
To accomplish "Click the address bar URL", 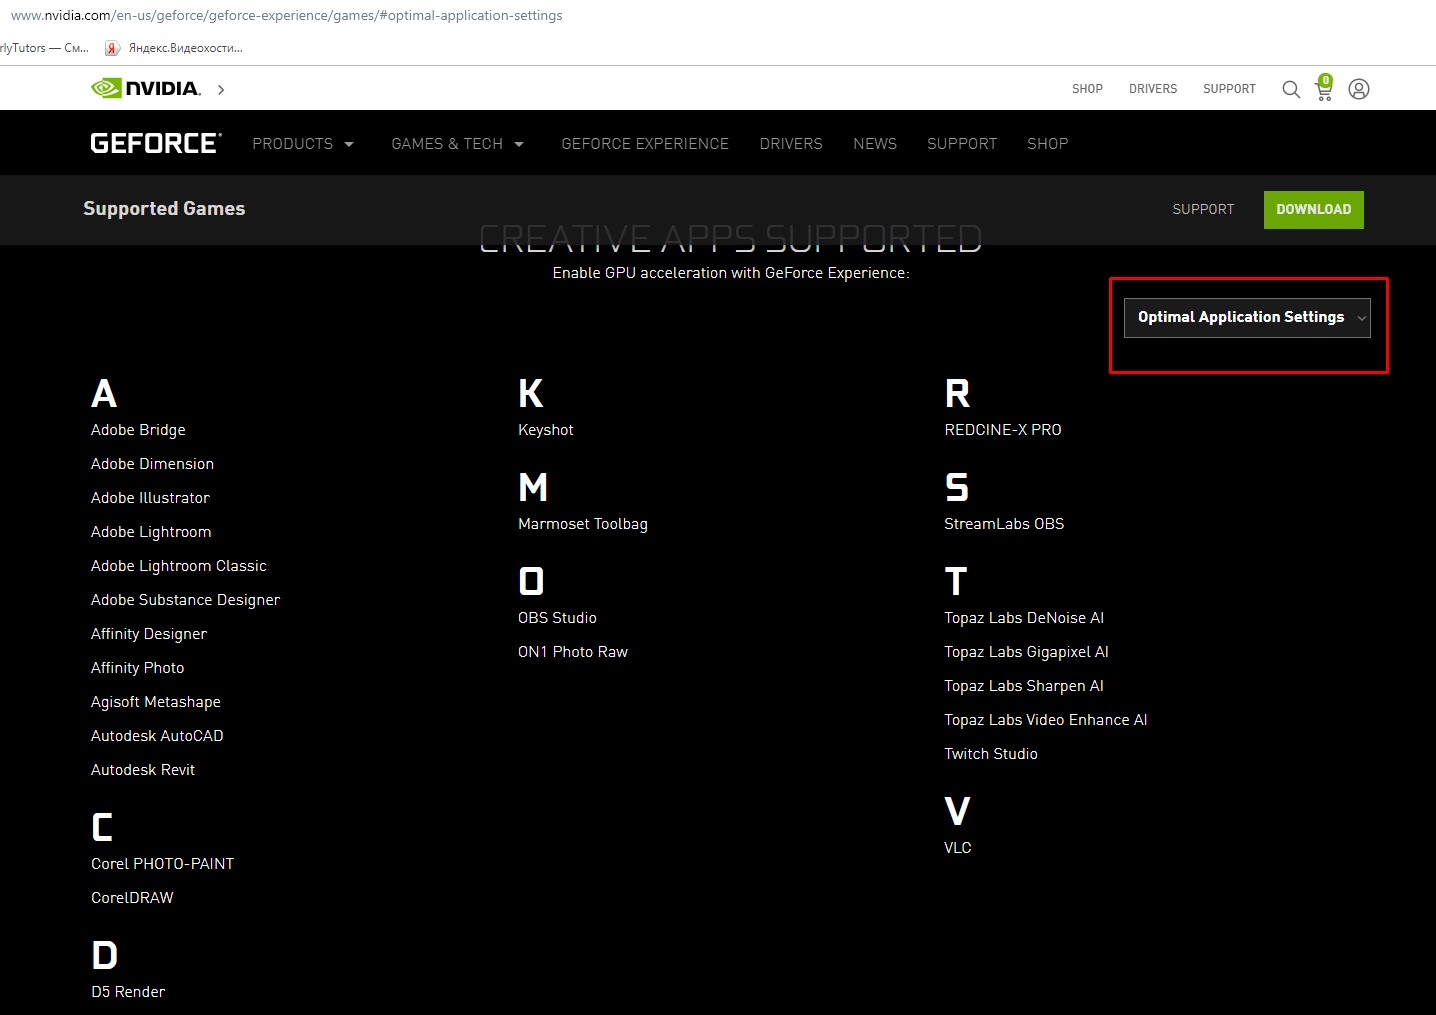I will click(287, 15).
